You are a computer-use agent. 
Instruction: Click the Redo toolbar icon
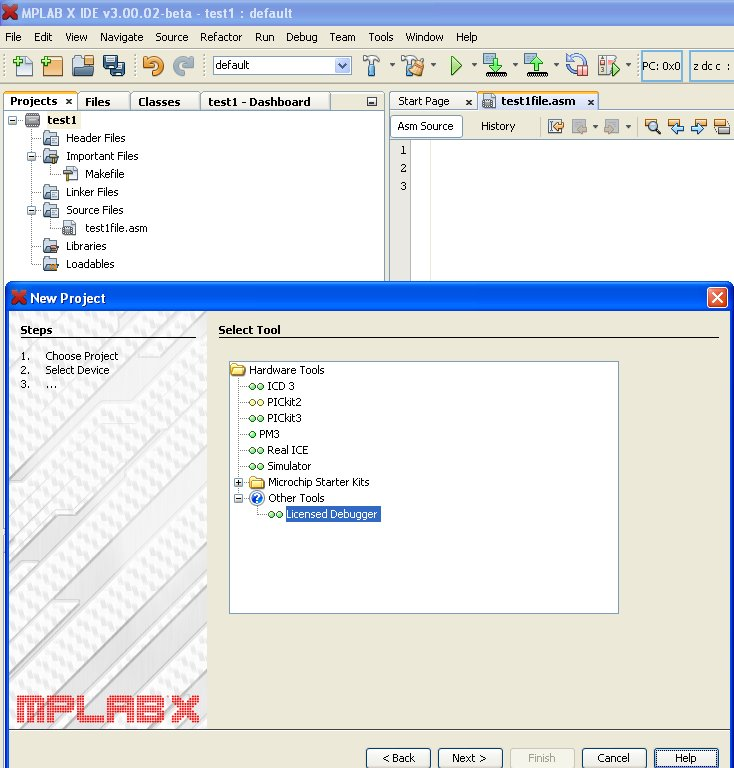click(184, 65)
